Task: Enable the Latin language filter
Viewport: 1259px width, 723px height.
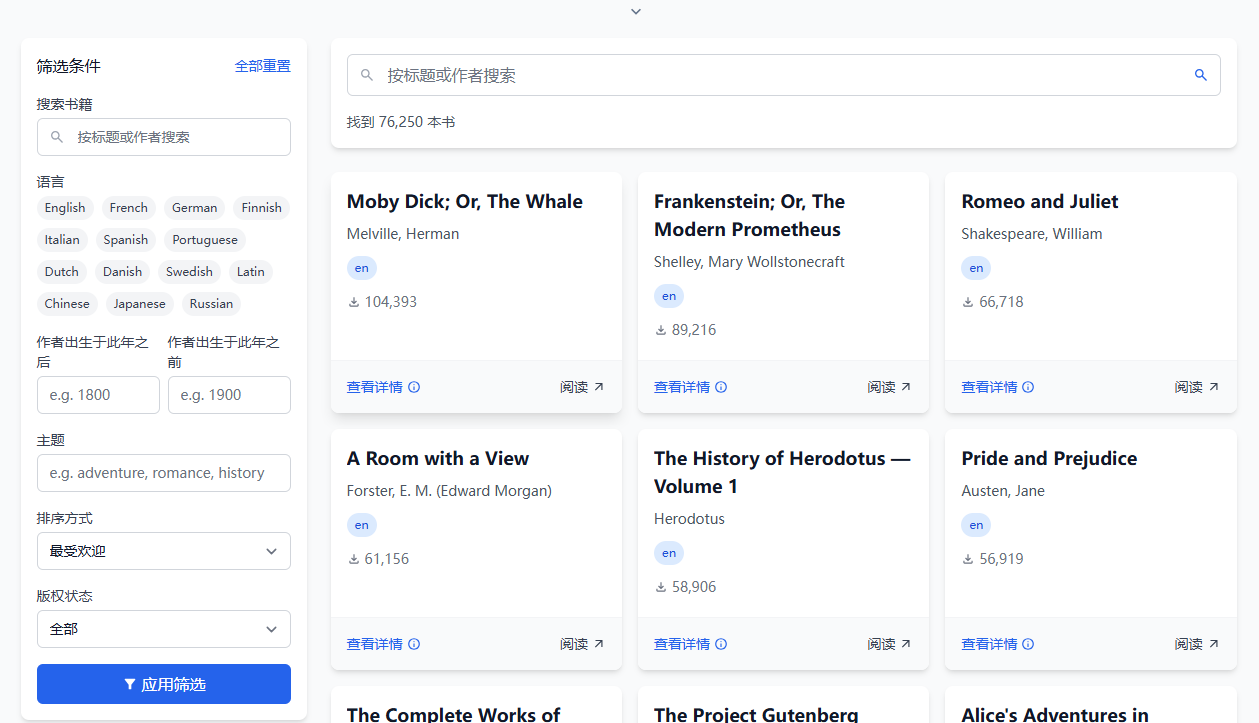Action: point(250,272)
